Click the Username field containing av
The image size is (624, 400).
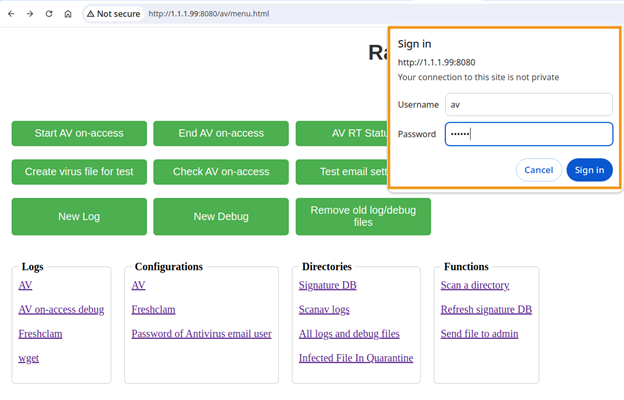528,104
